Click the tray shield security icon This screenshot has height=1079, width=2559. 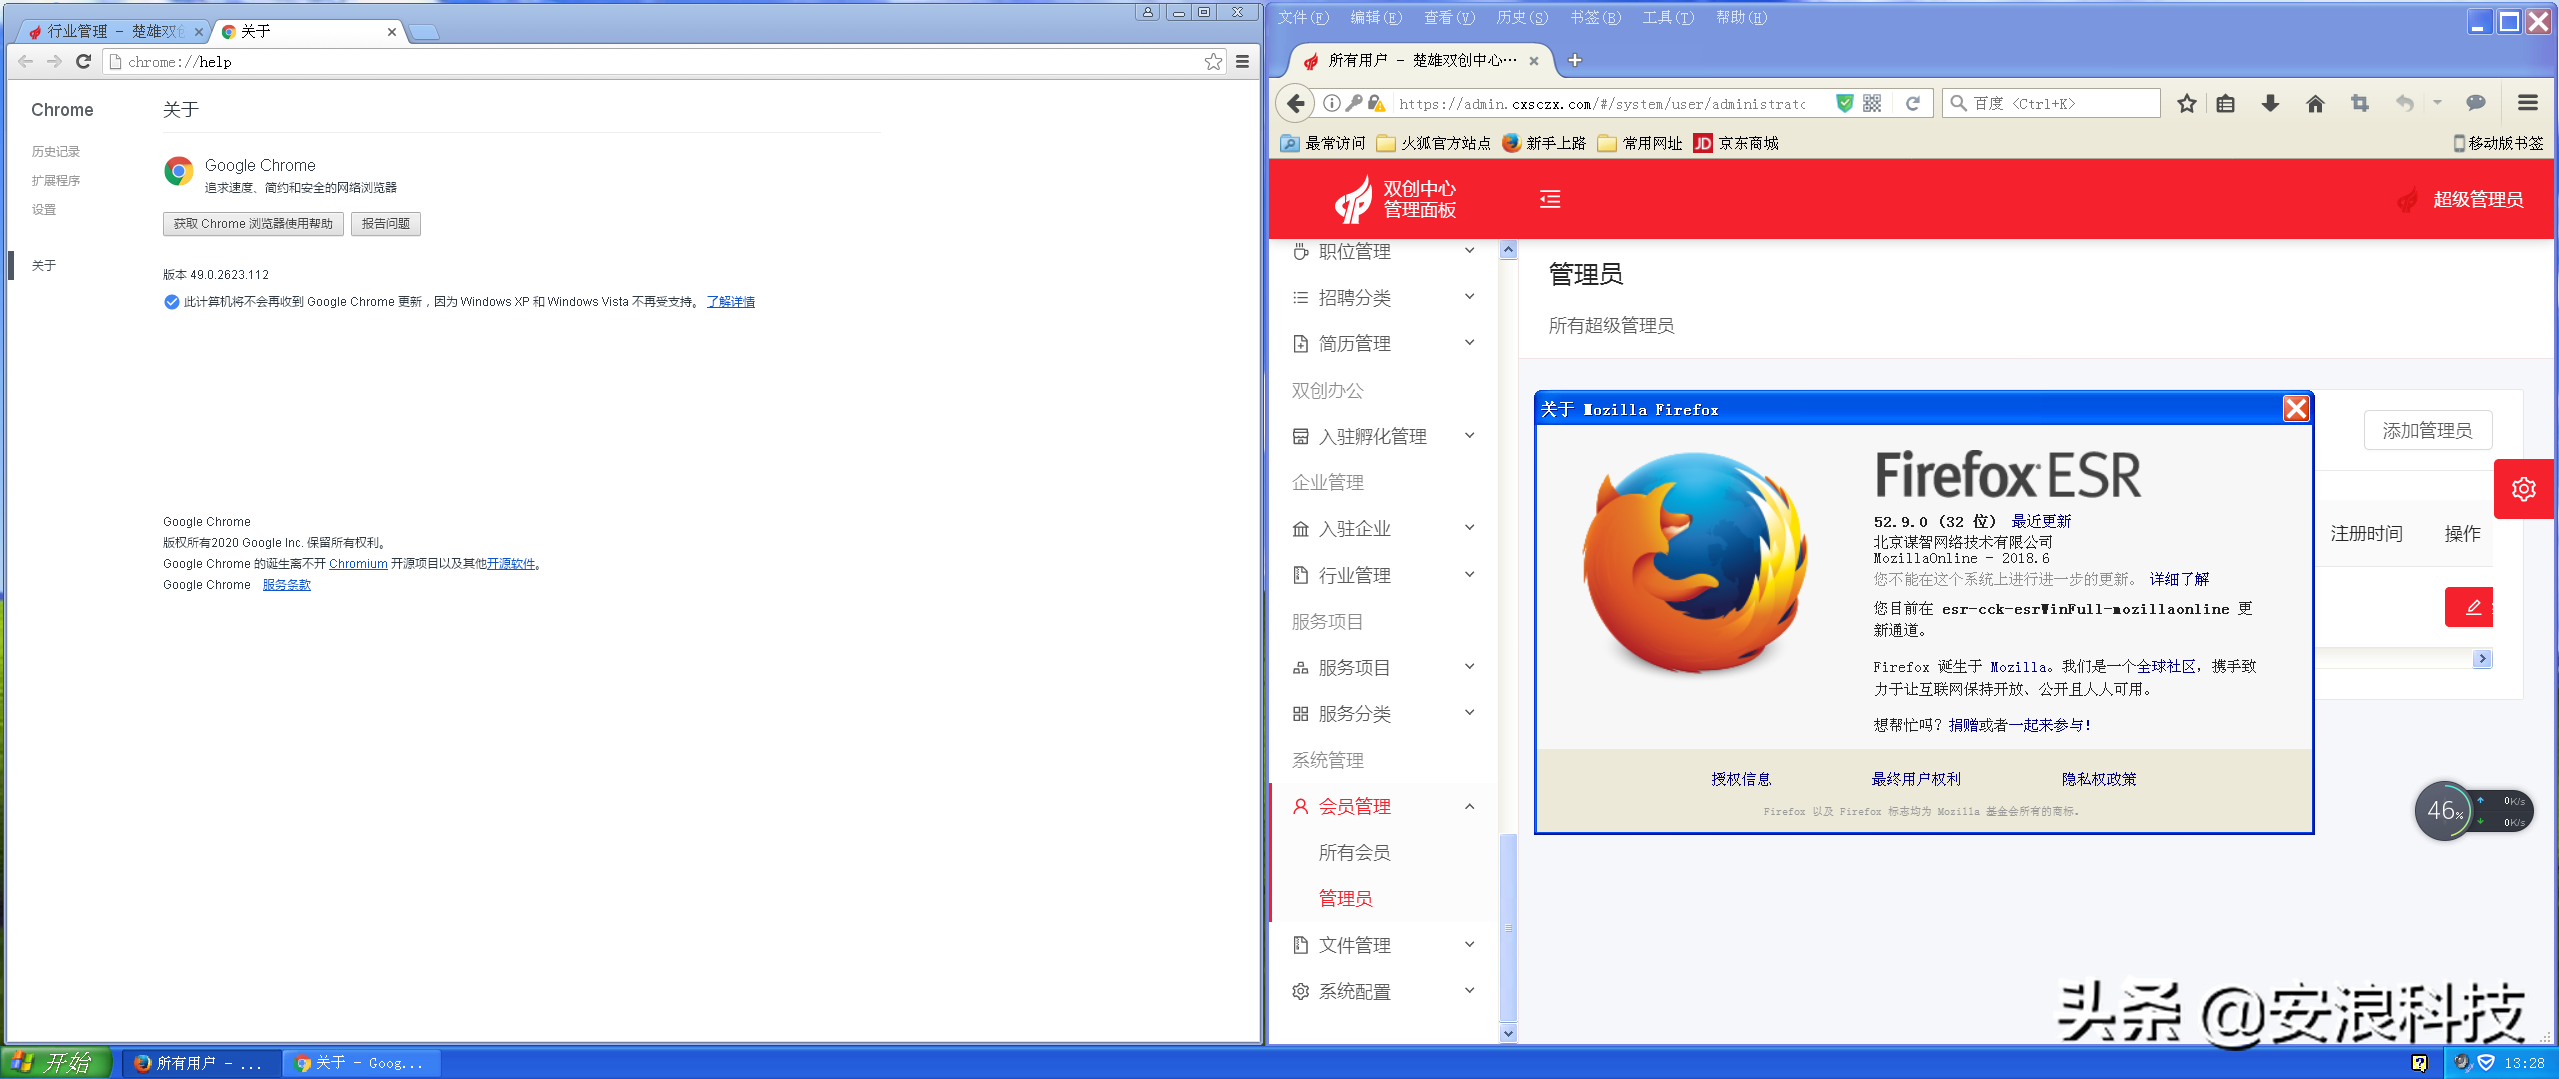pos(2486,1062)
